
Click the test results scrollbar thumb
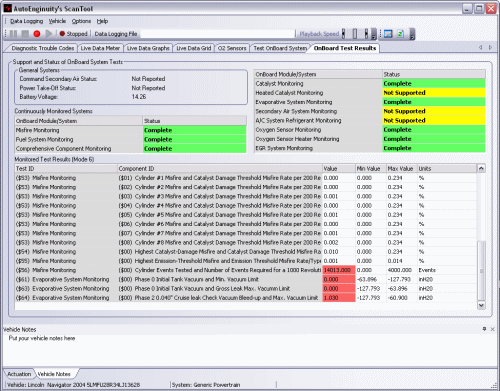(481, 270)
